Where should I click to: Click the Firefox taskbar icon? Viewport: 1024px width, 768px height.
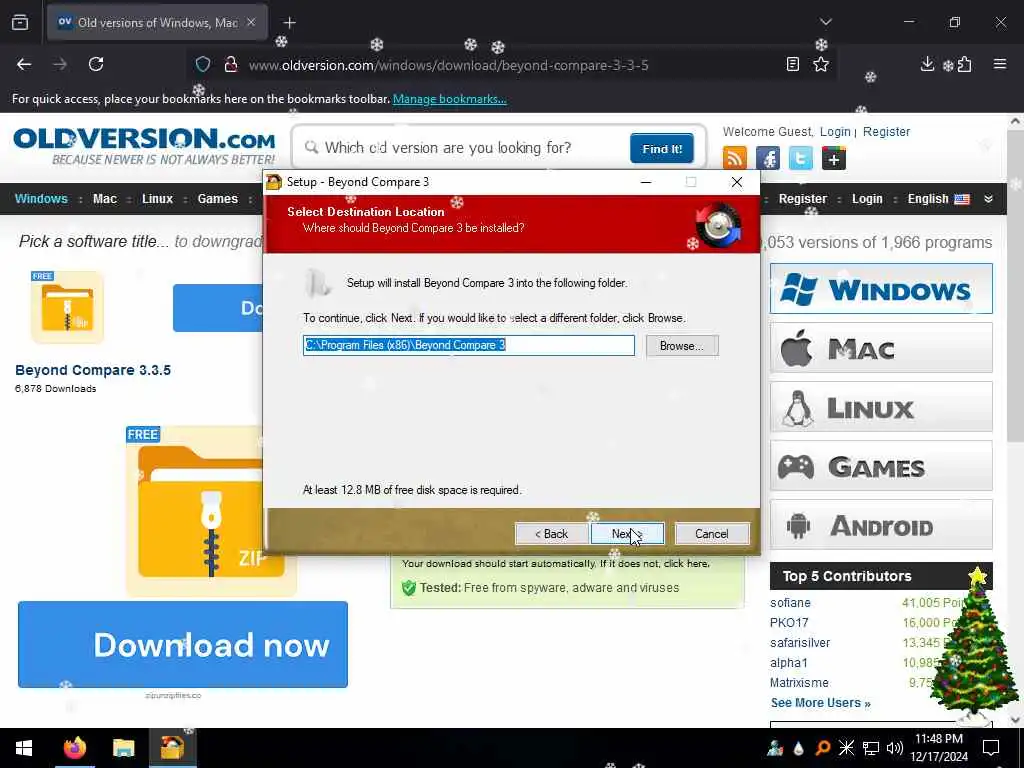[x=74, y=748]
